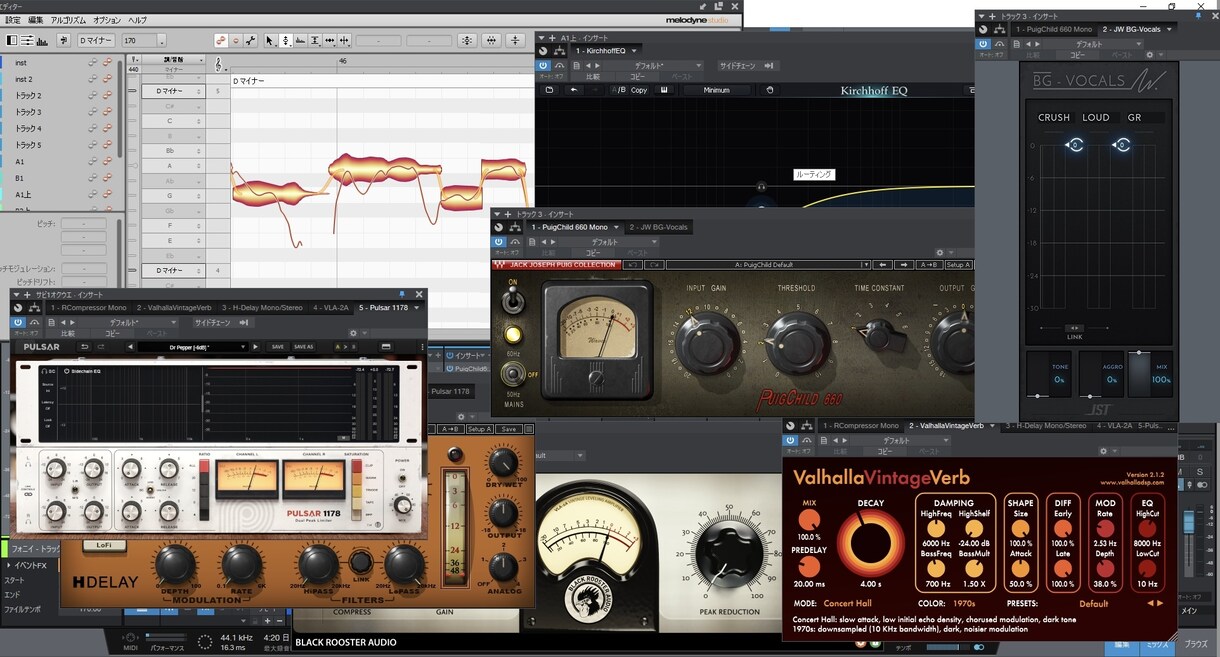Image resolution: width=1220 pixels, height=657 pixels.
Task: Click the routing icon in KirchhoffEQ window
Action: tap(560, 51)
